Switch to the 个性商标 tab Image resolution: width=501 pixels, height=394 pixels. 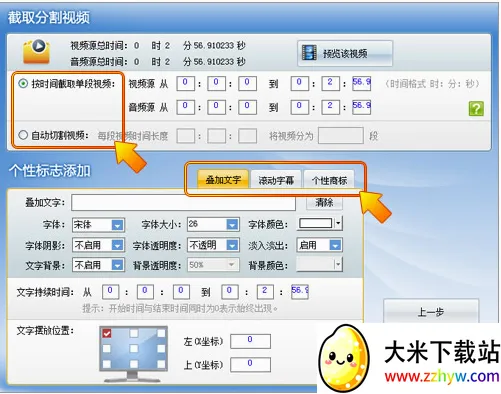pos(329,180)
